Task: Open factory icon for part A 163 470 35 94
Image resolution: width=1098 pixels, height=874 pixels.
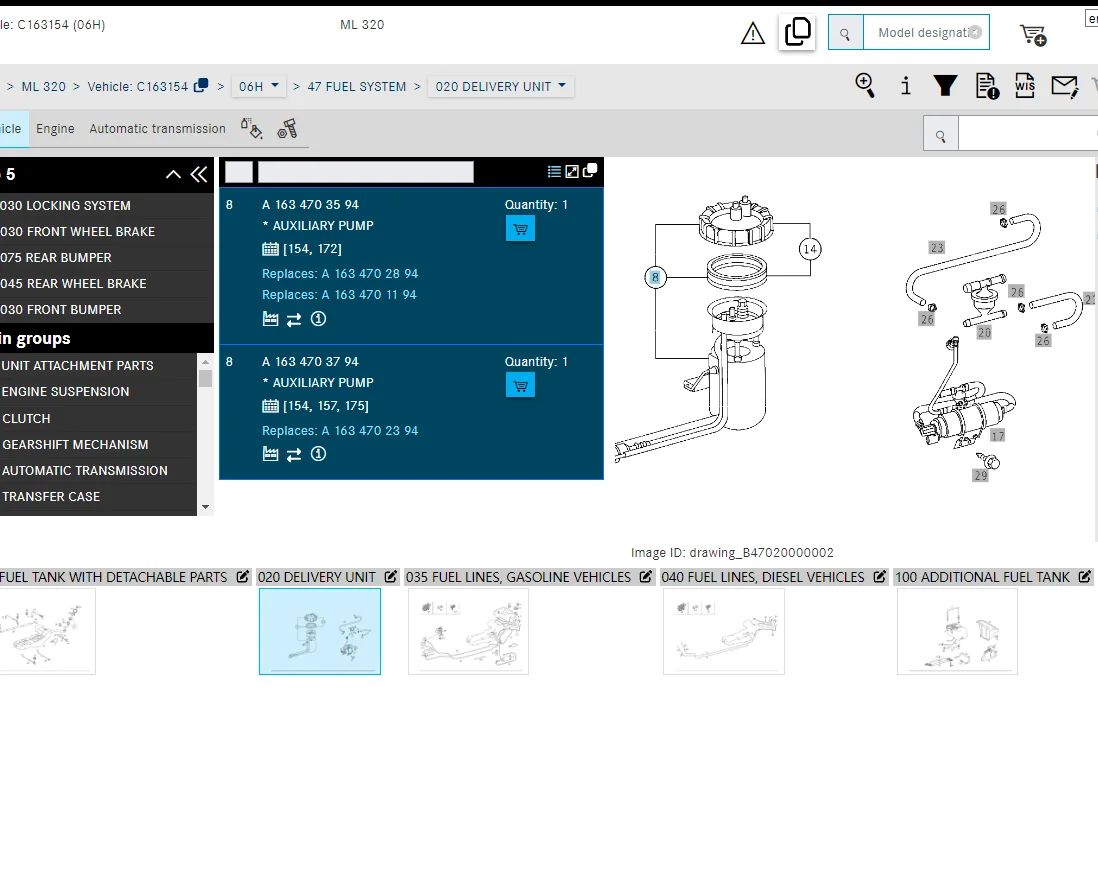Action: tap(270, 319)
